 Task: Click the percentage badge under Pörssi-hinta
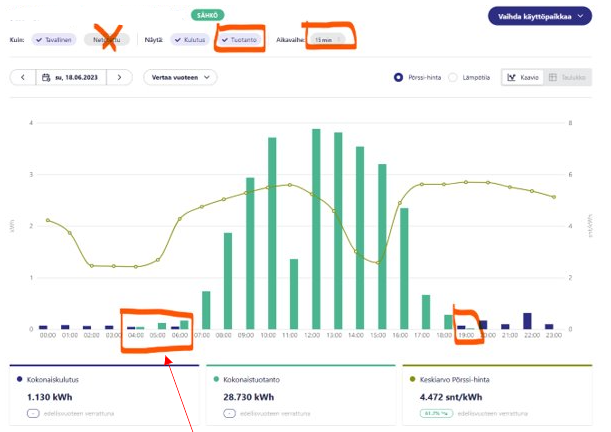[x=436, y=413]
